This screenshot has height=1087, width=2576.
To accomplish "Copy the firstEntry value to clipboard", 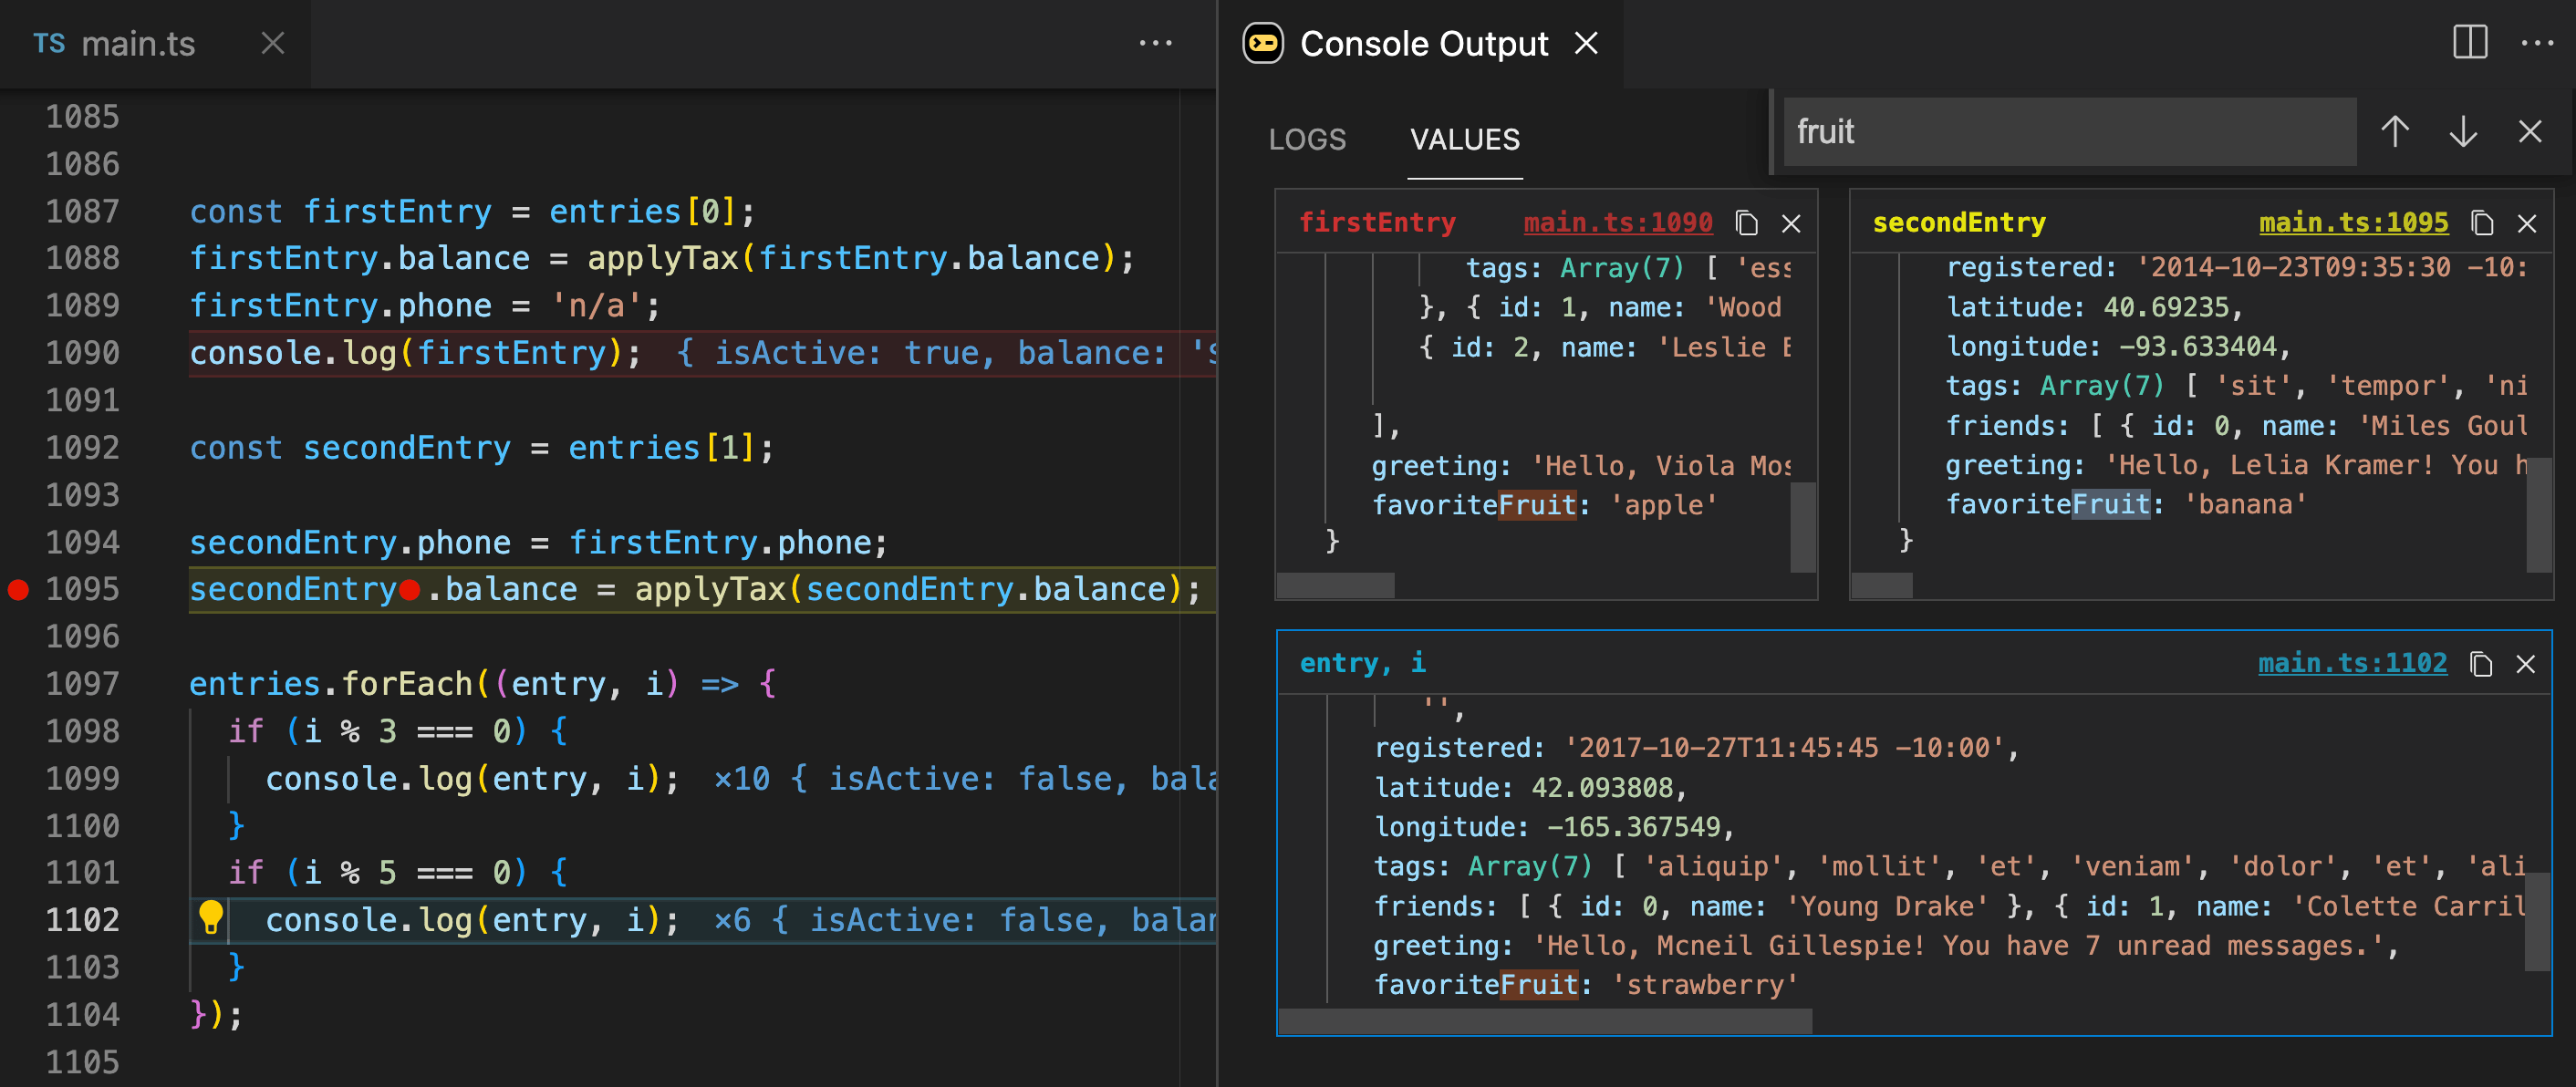I will [x=1746, y=223].
